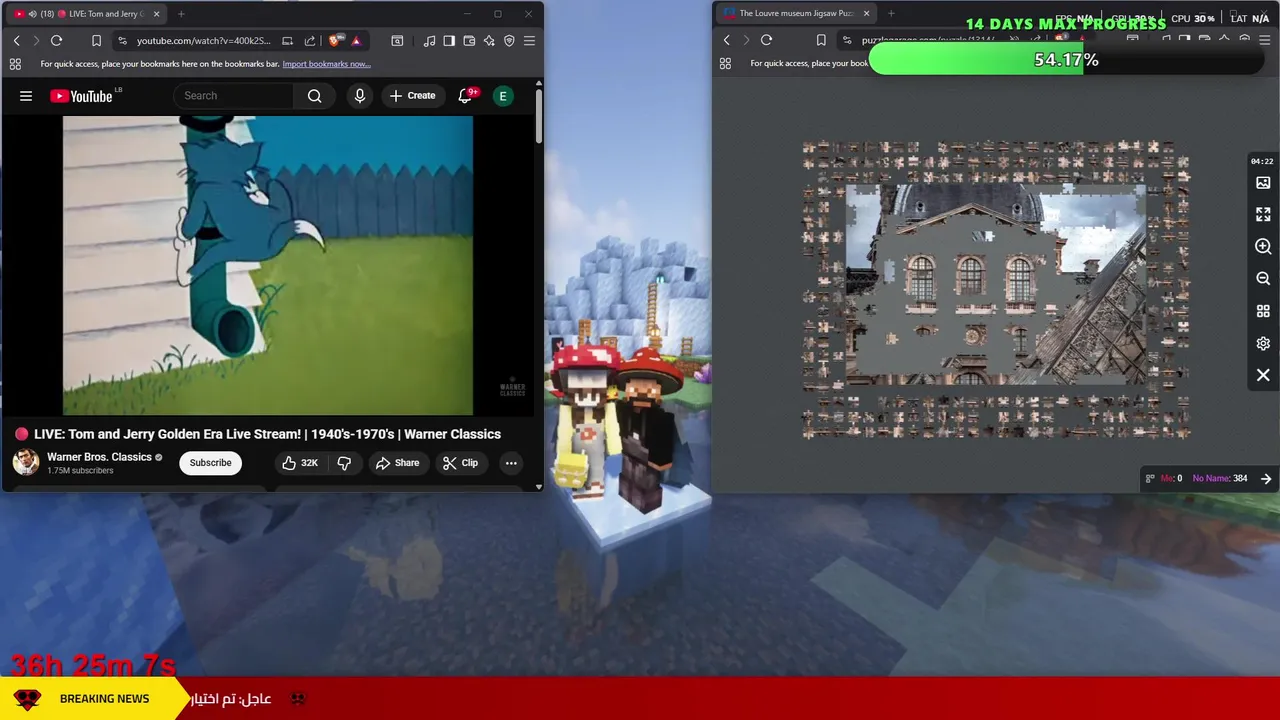Open bookmarks apps grid in YouTube window
Image resolution: width=1280 pixels, height=720 pixels.
point(15,64)
